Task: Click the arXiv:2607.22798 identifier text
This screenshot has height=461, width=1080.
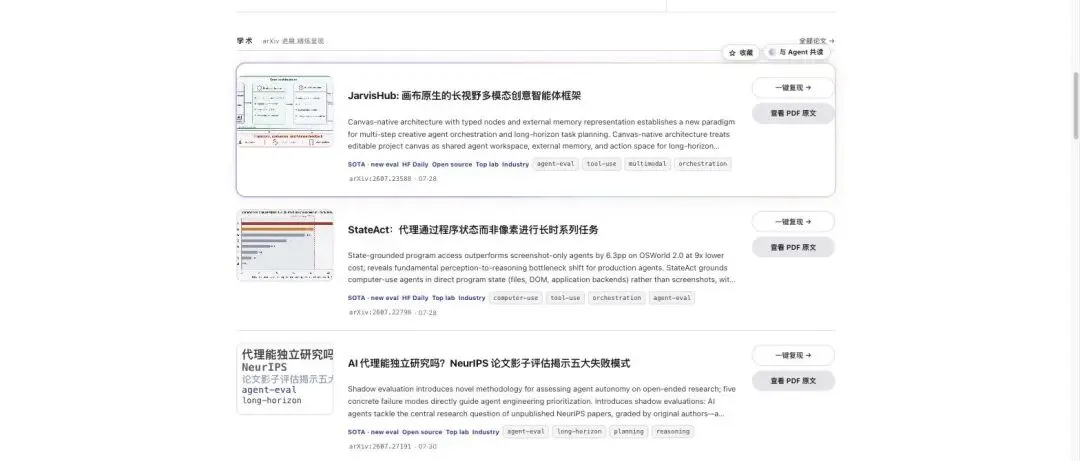Action: point(380,312)
